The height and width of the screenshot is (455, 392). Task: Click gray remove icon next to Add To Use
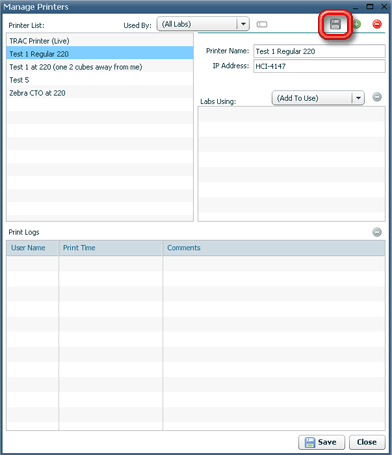377,97
